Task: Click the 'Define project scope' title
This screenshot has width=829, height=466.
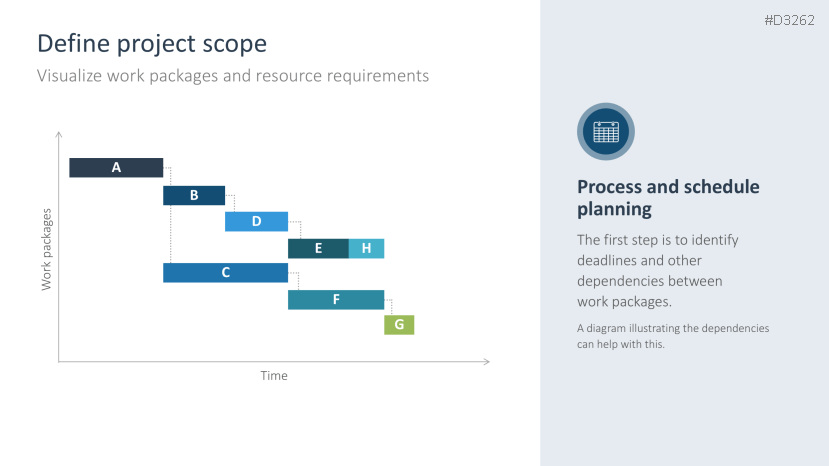Action: coord(152,44)
